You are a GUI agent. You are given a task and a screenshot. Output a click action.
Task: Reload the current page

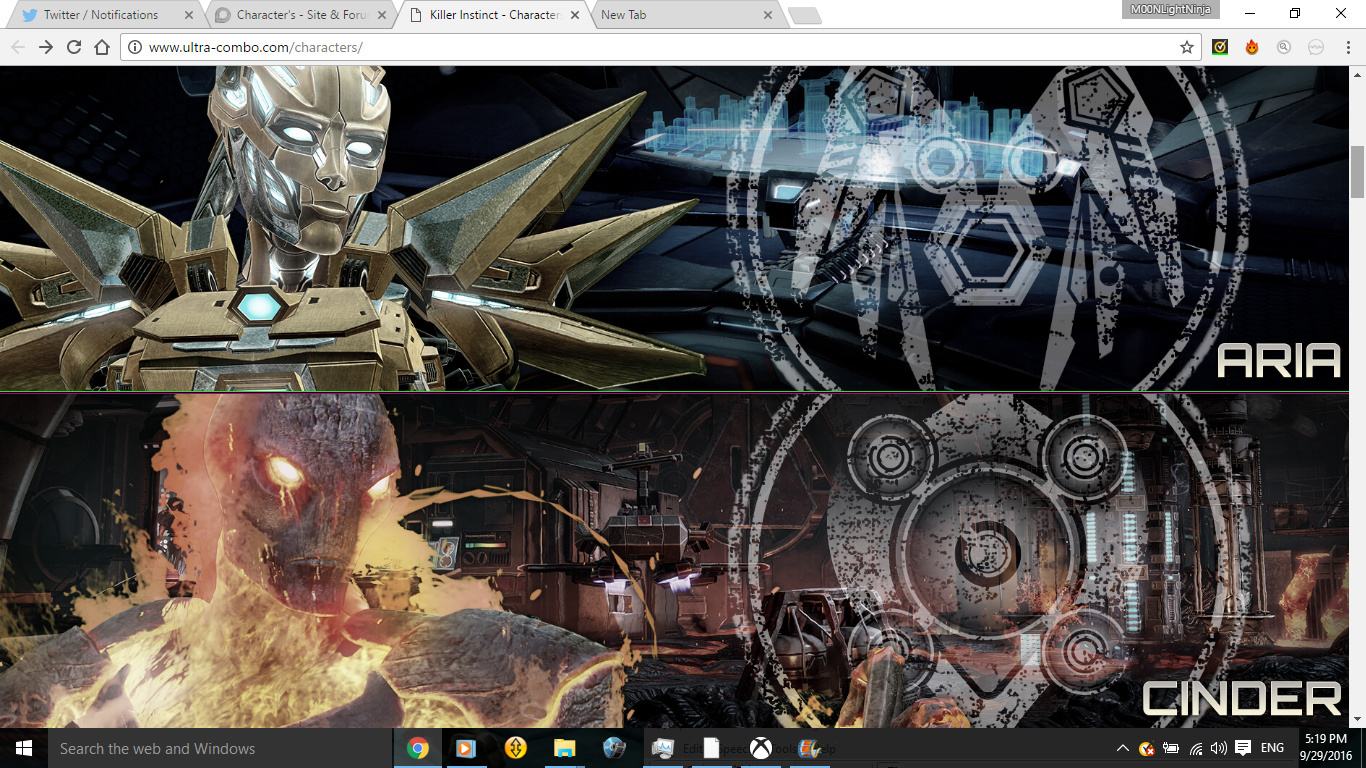73,47
